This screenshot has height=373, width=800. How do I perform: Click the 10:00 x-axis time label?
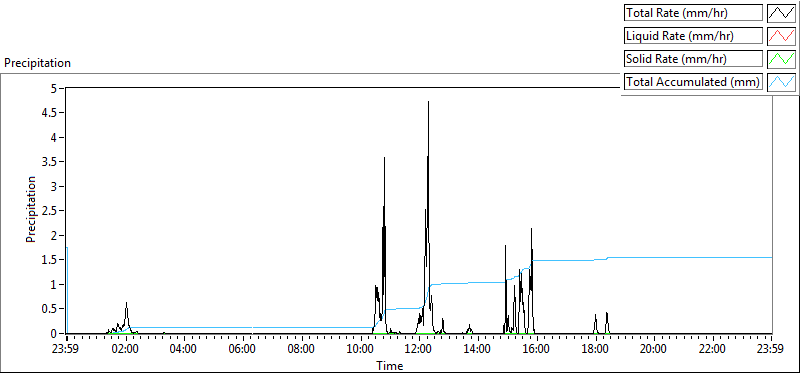tap(360, 350)
